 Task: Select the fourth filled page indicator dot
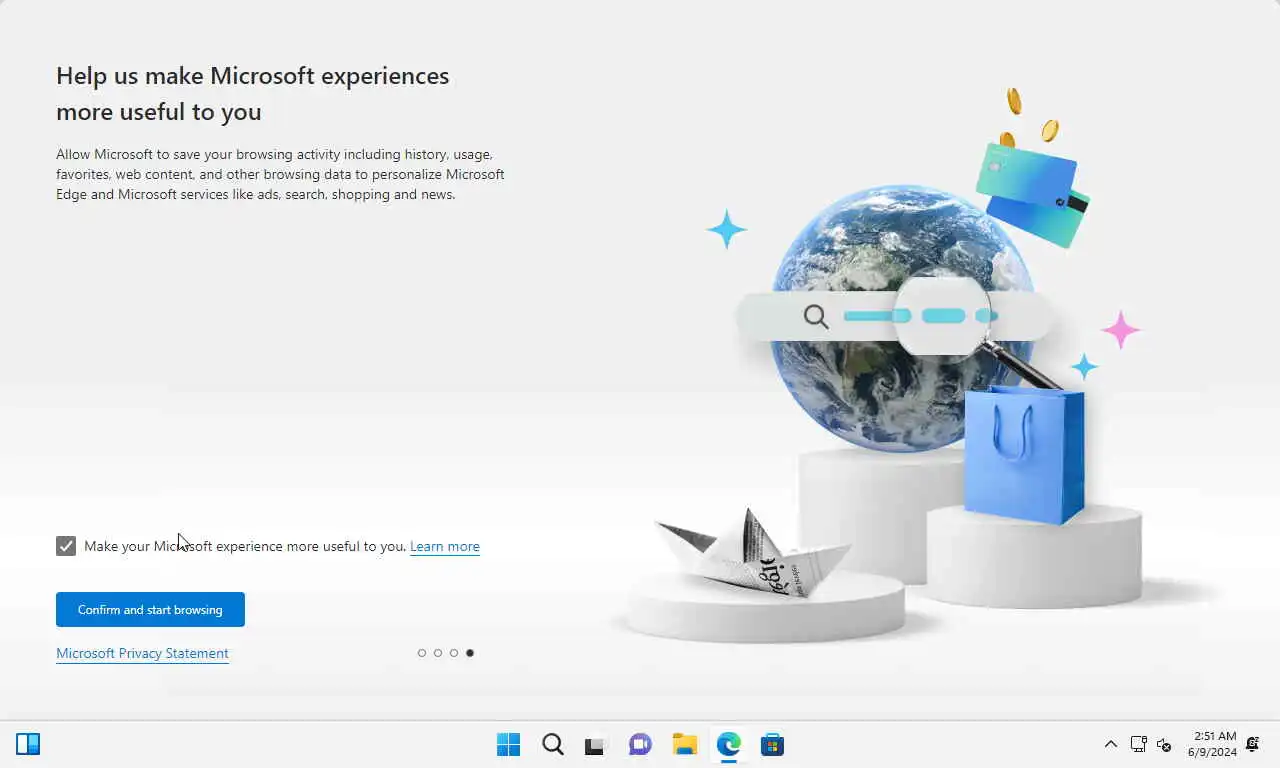(470, 653)
